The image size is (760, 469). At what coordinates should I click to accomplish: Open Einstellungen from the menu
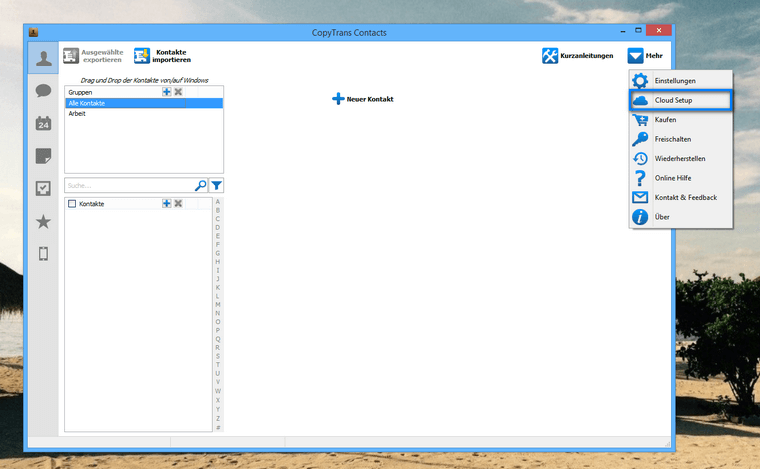coord(681,81)
